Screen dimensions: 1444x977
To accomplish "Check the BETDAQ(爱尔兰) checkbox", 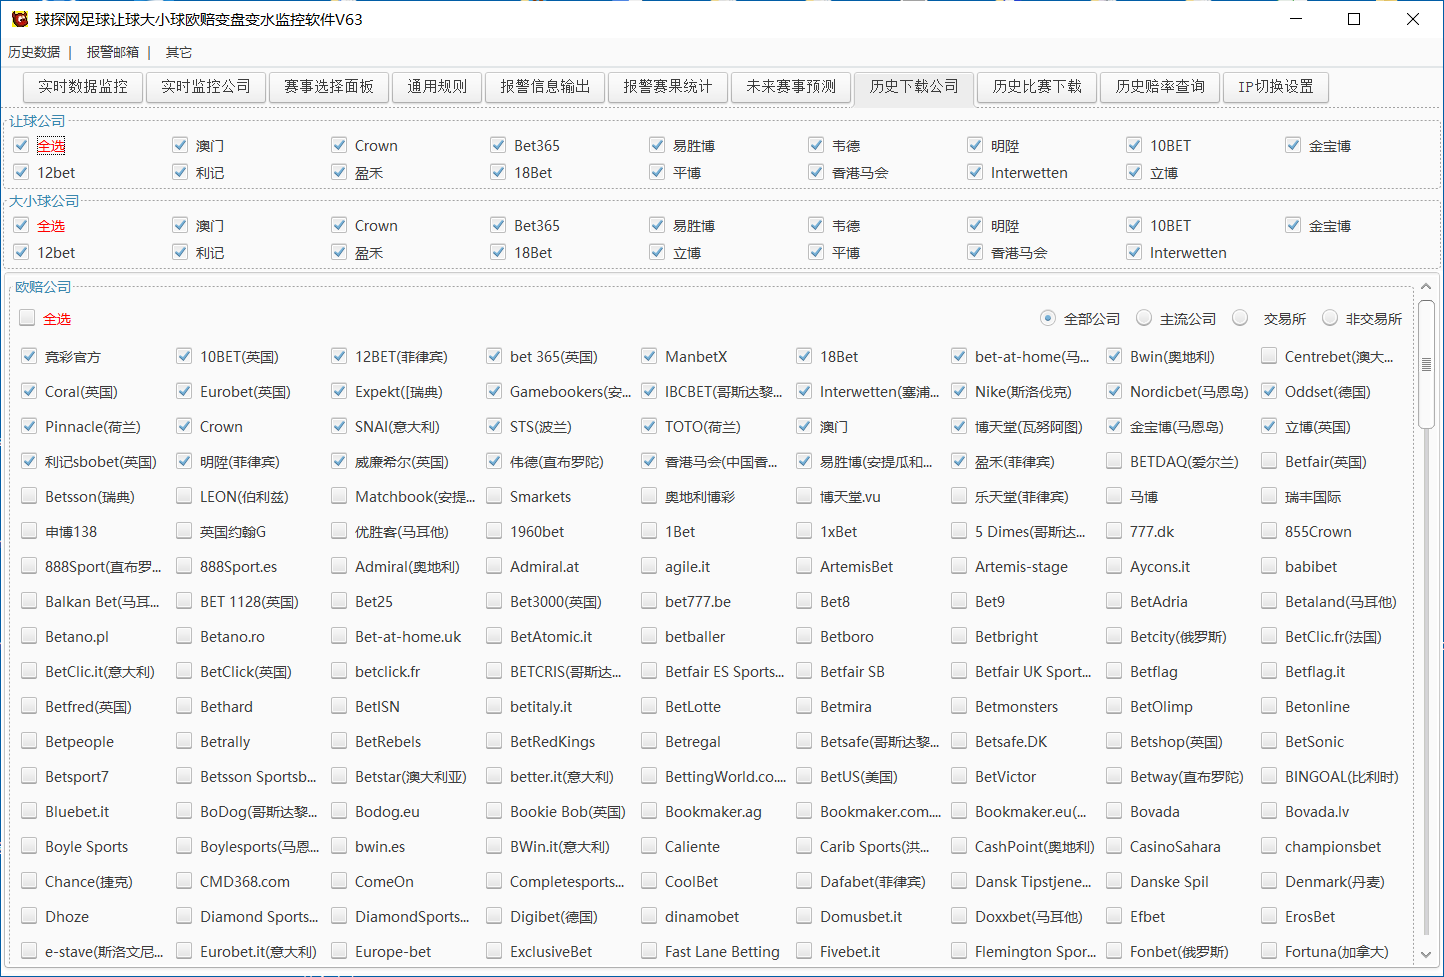I will point(1114,461).
